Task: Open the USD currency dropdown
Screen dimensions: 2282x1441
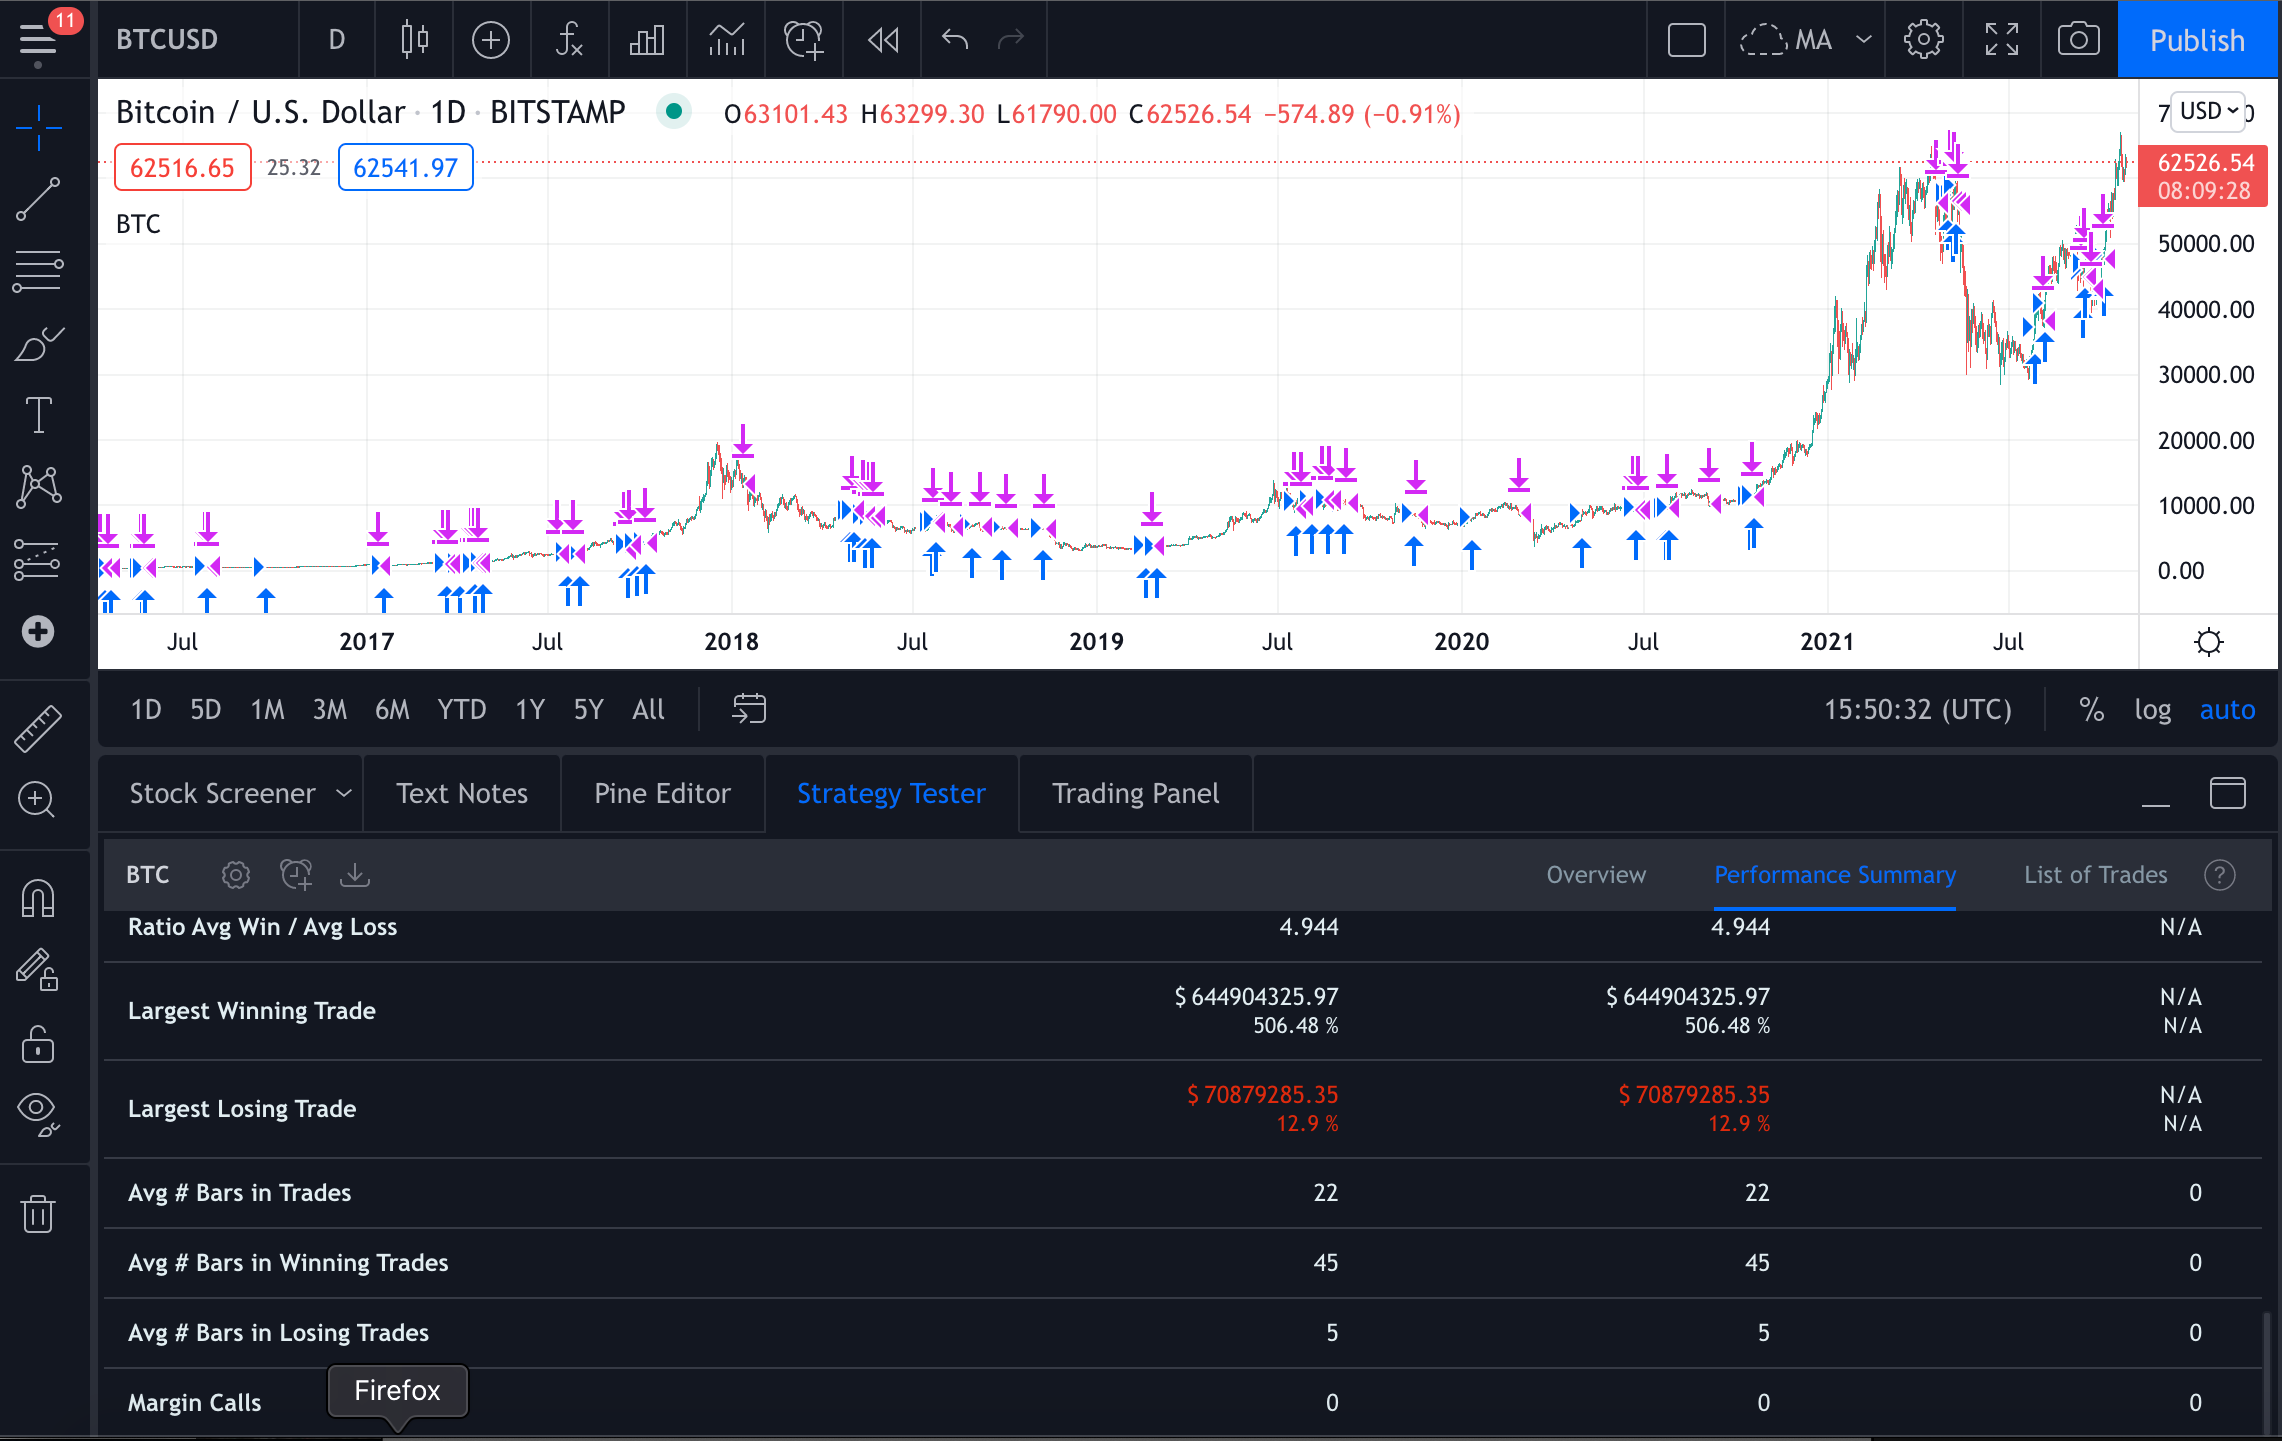Action: pyautogui.click(x=2208, y=111)
